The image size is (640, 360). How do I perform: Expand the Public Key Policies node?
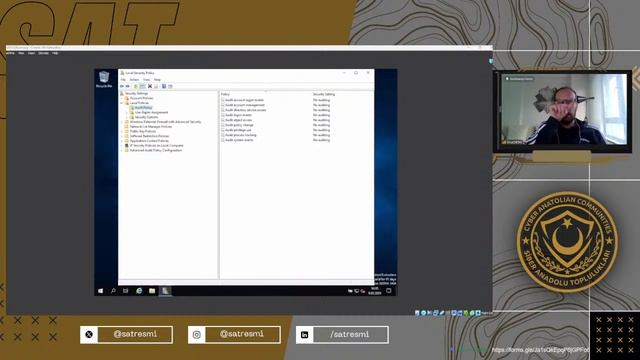point(122,131)
